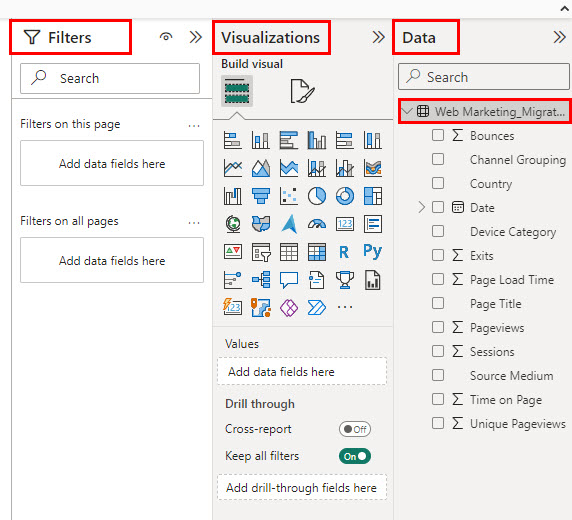Select the Power Apps visual
572x520 pixels.
pyautogui.click(x=289, y=307)
